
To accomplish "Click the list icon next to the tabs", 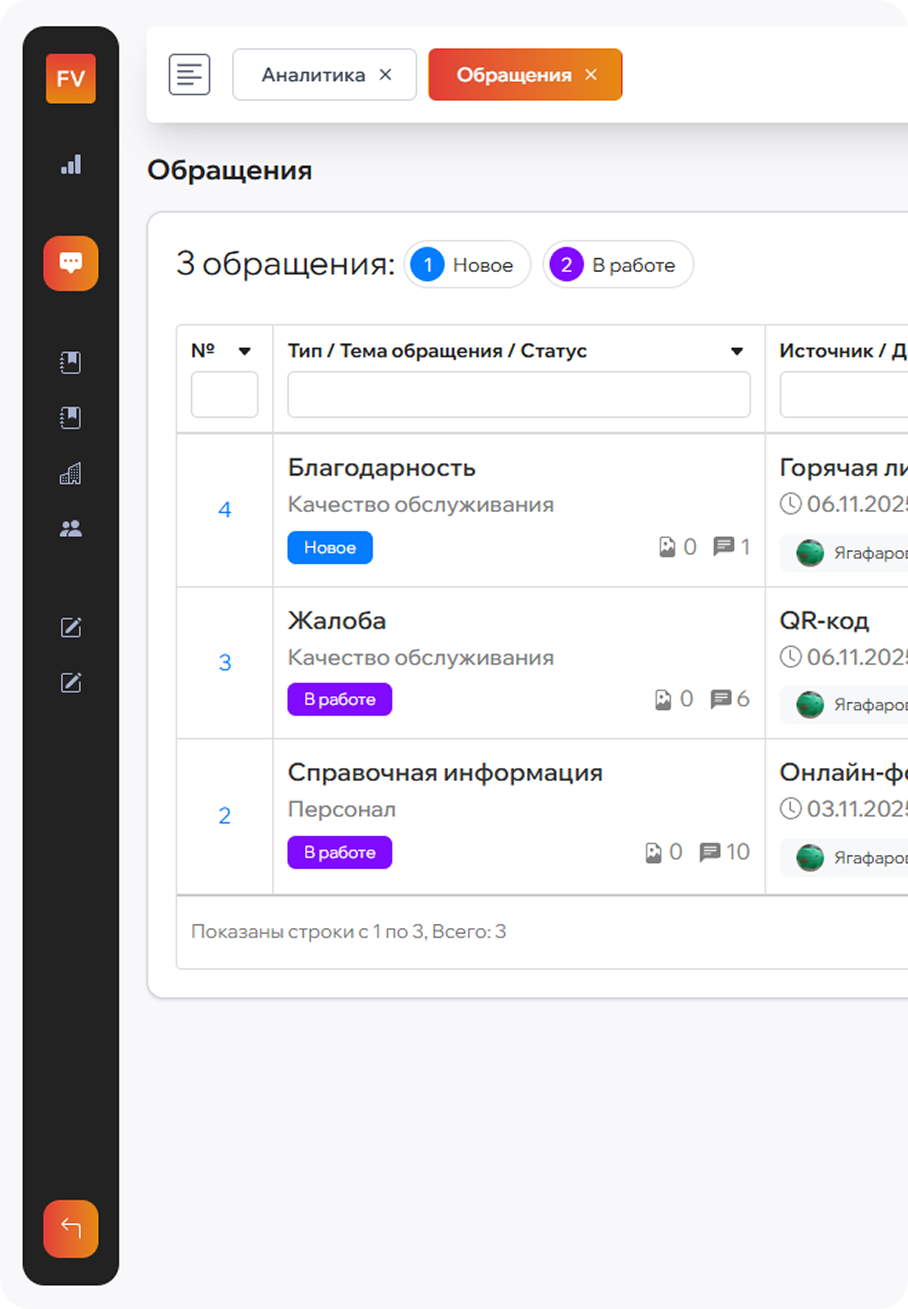I will tap(189, 74).
